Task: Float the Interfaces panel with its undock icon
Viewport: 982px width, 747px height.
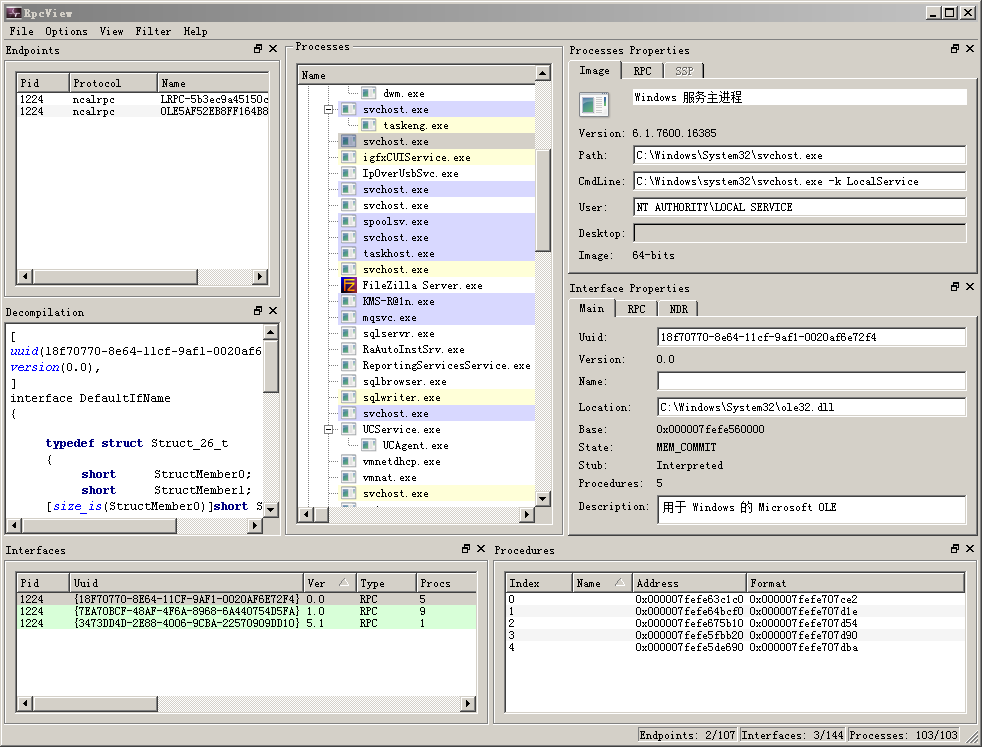Action: pyautogui.click(x=466, y=549)
